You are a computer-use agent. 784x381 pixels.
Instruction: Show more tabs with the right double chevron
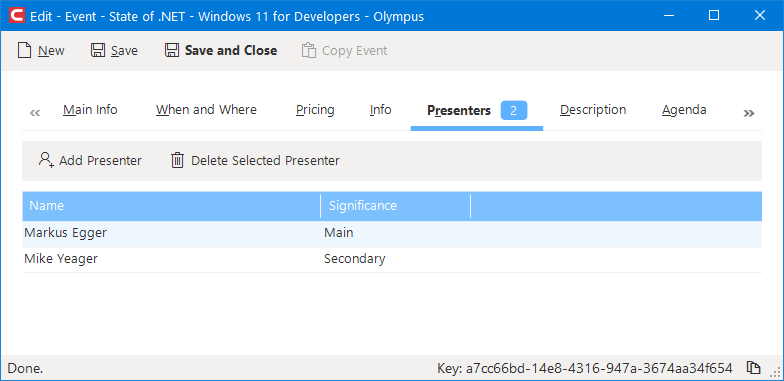(748, 113)
